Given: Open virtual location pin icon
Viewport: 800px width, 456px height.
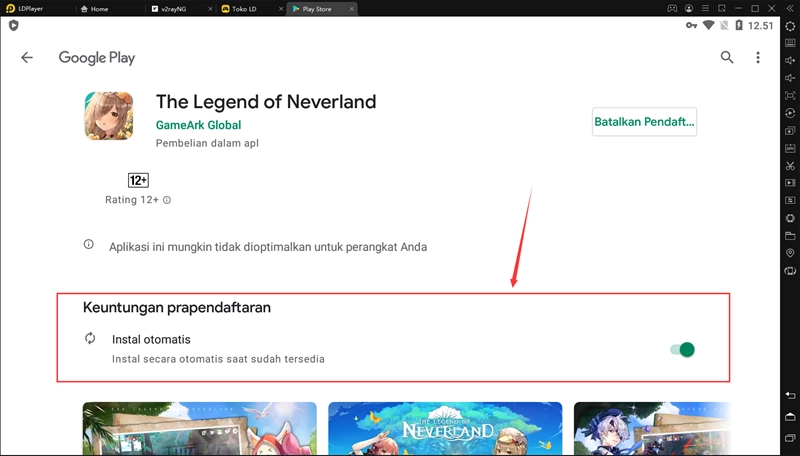Looking at the screenshot, I should coord(790,253).
